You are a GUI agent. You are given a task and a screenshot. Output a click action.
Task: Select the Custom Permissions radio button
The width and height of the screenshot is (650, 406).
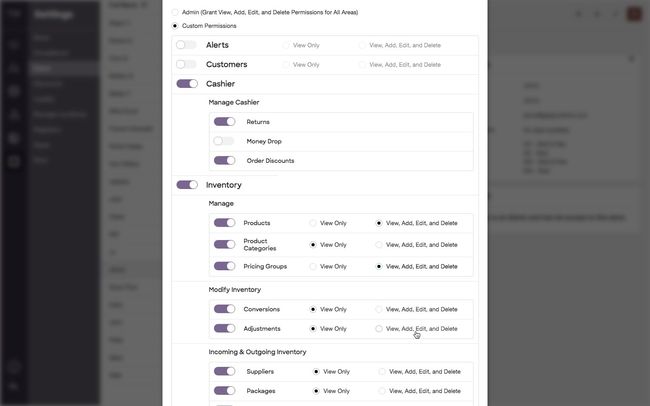pos(175,26)
